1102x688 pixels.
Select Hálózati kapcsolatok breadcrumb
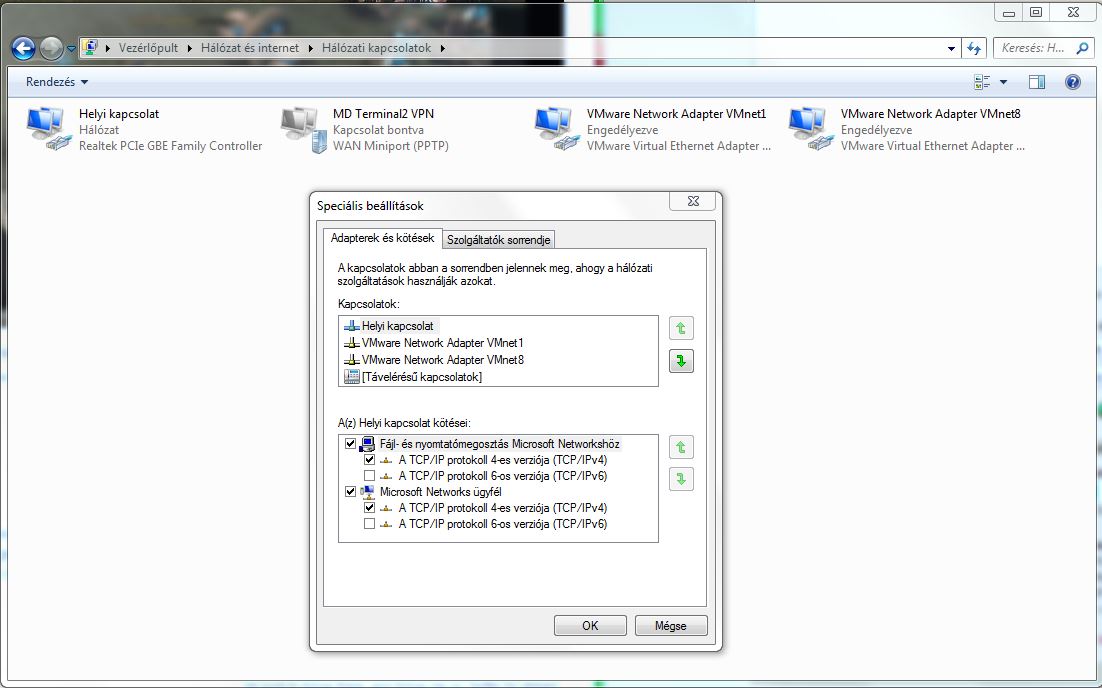[x=376, y=48]
